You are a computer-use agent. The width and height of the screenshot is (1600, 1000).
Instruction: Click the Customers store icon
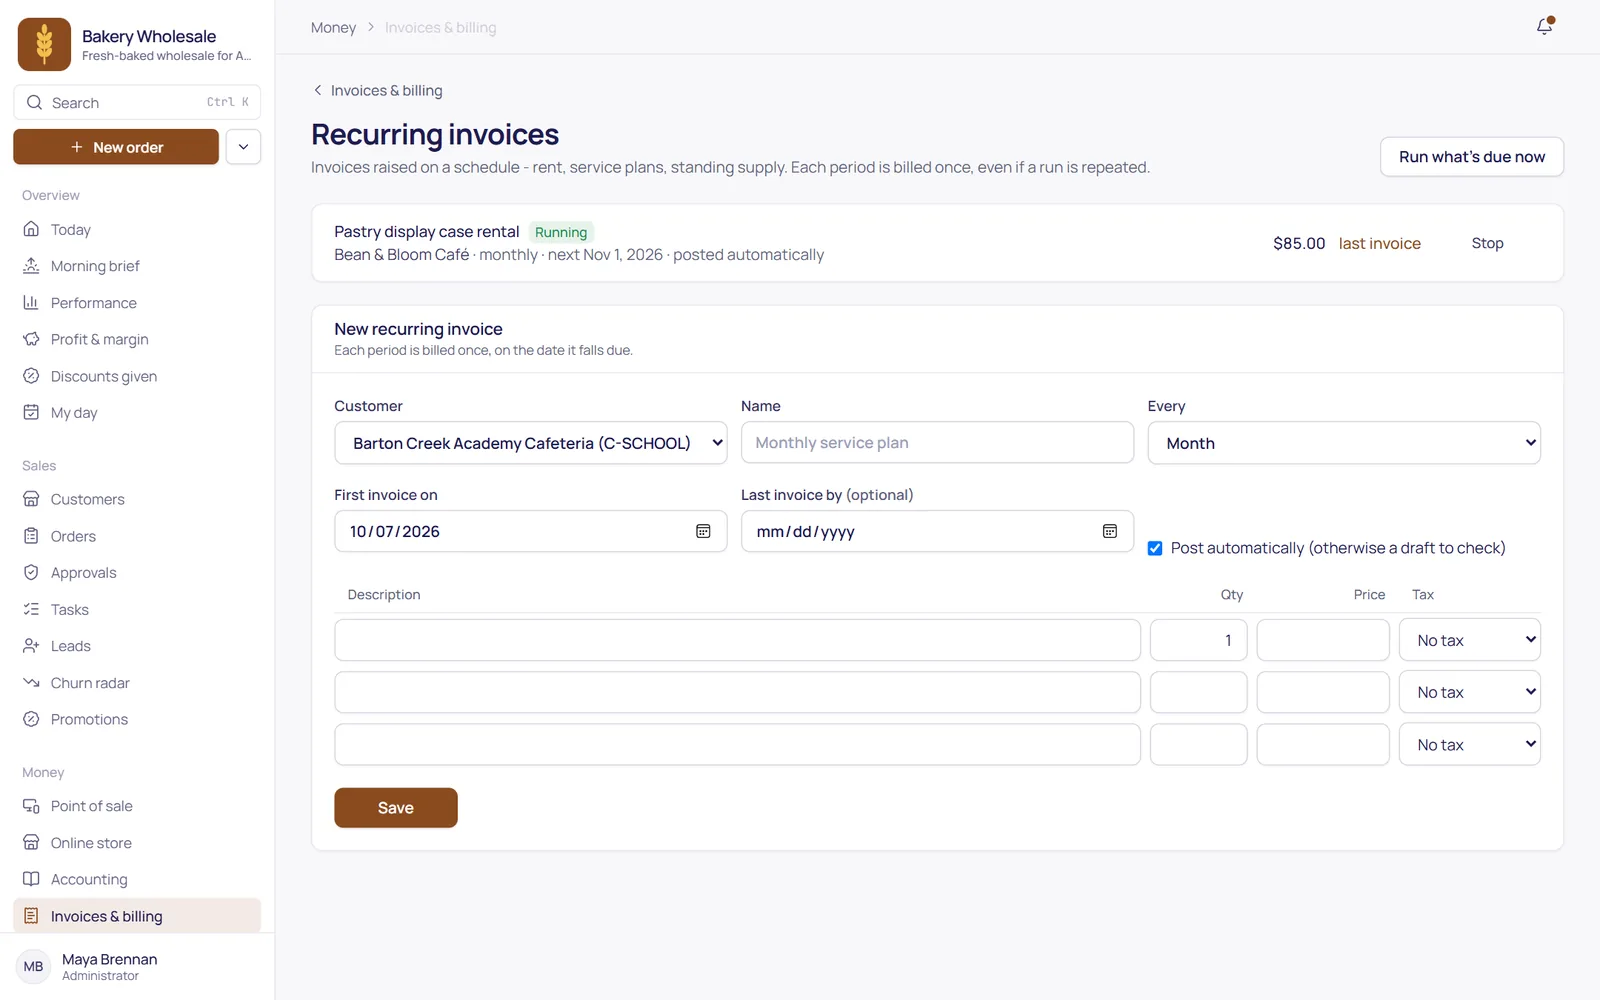click(31, 499)
